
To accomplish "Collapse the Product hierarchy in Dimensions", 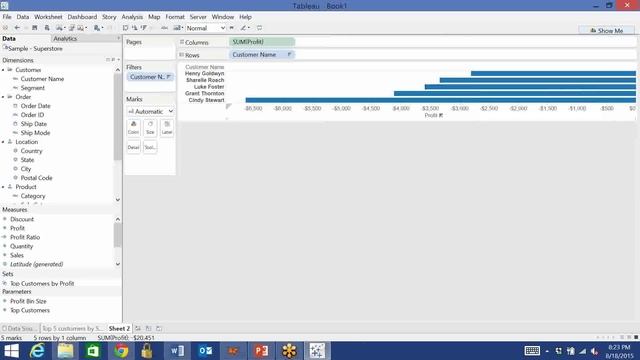I will (x=3, y=187).
